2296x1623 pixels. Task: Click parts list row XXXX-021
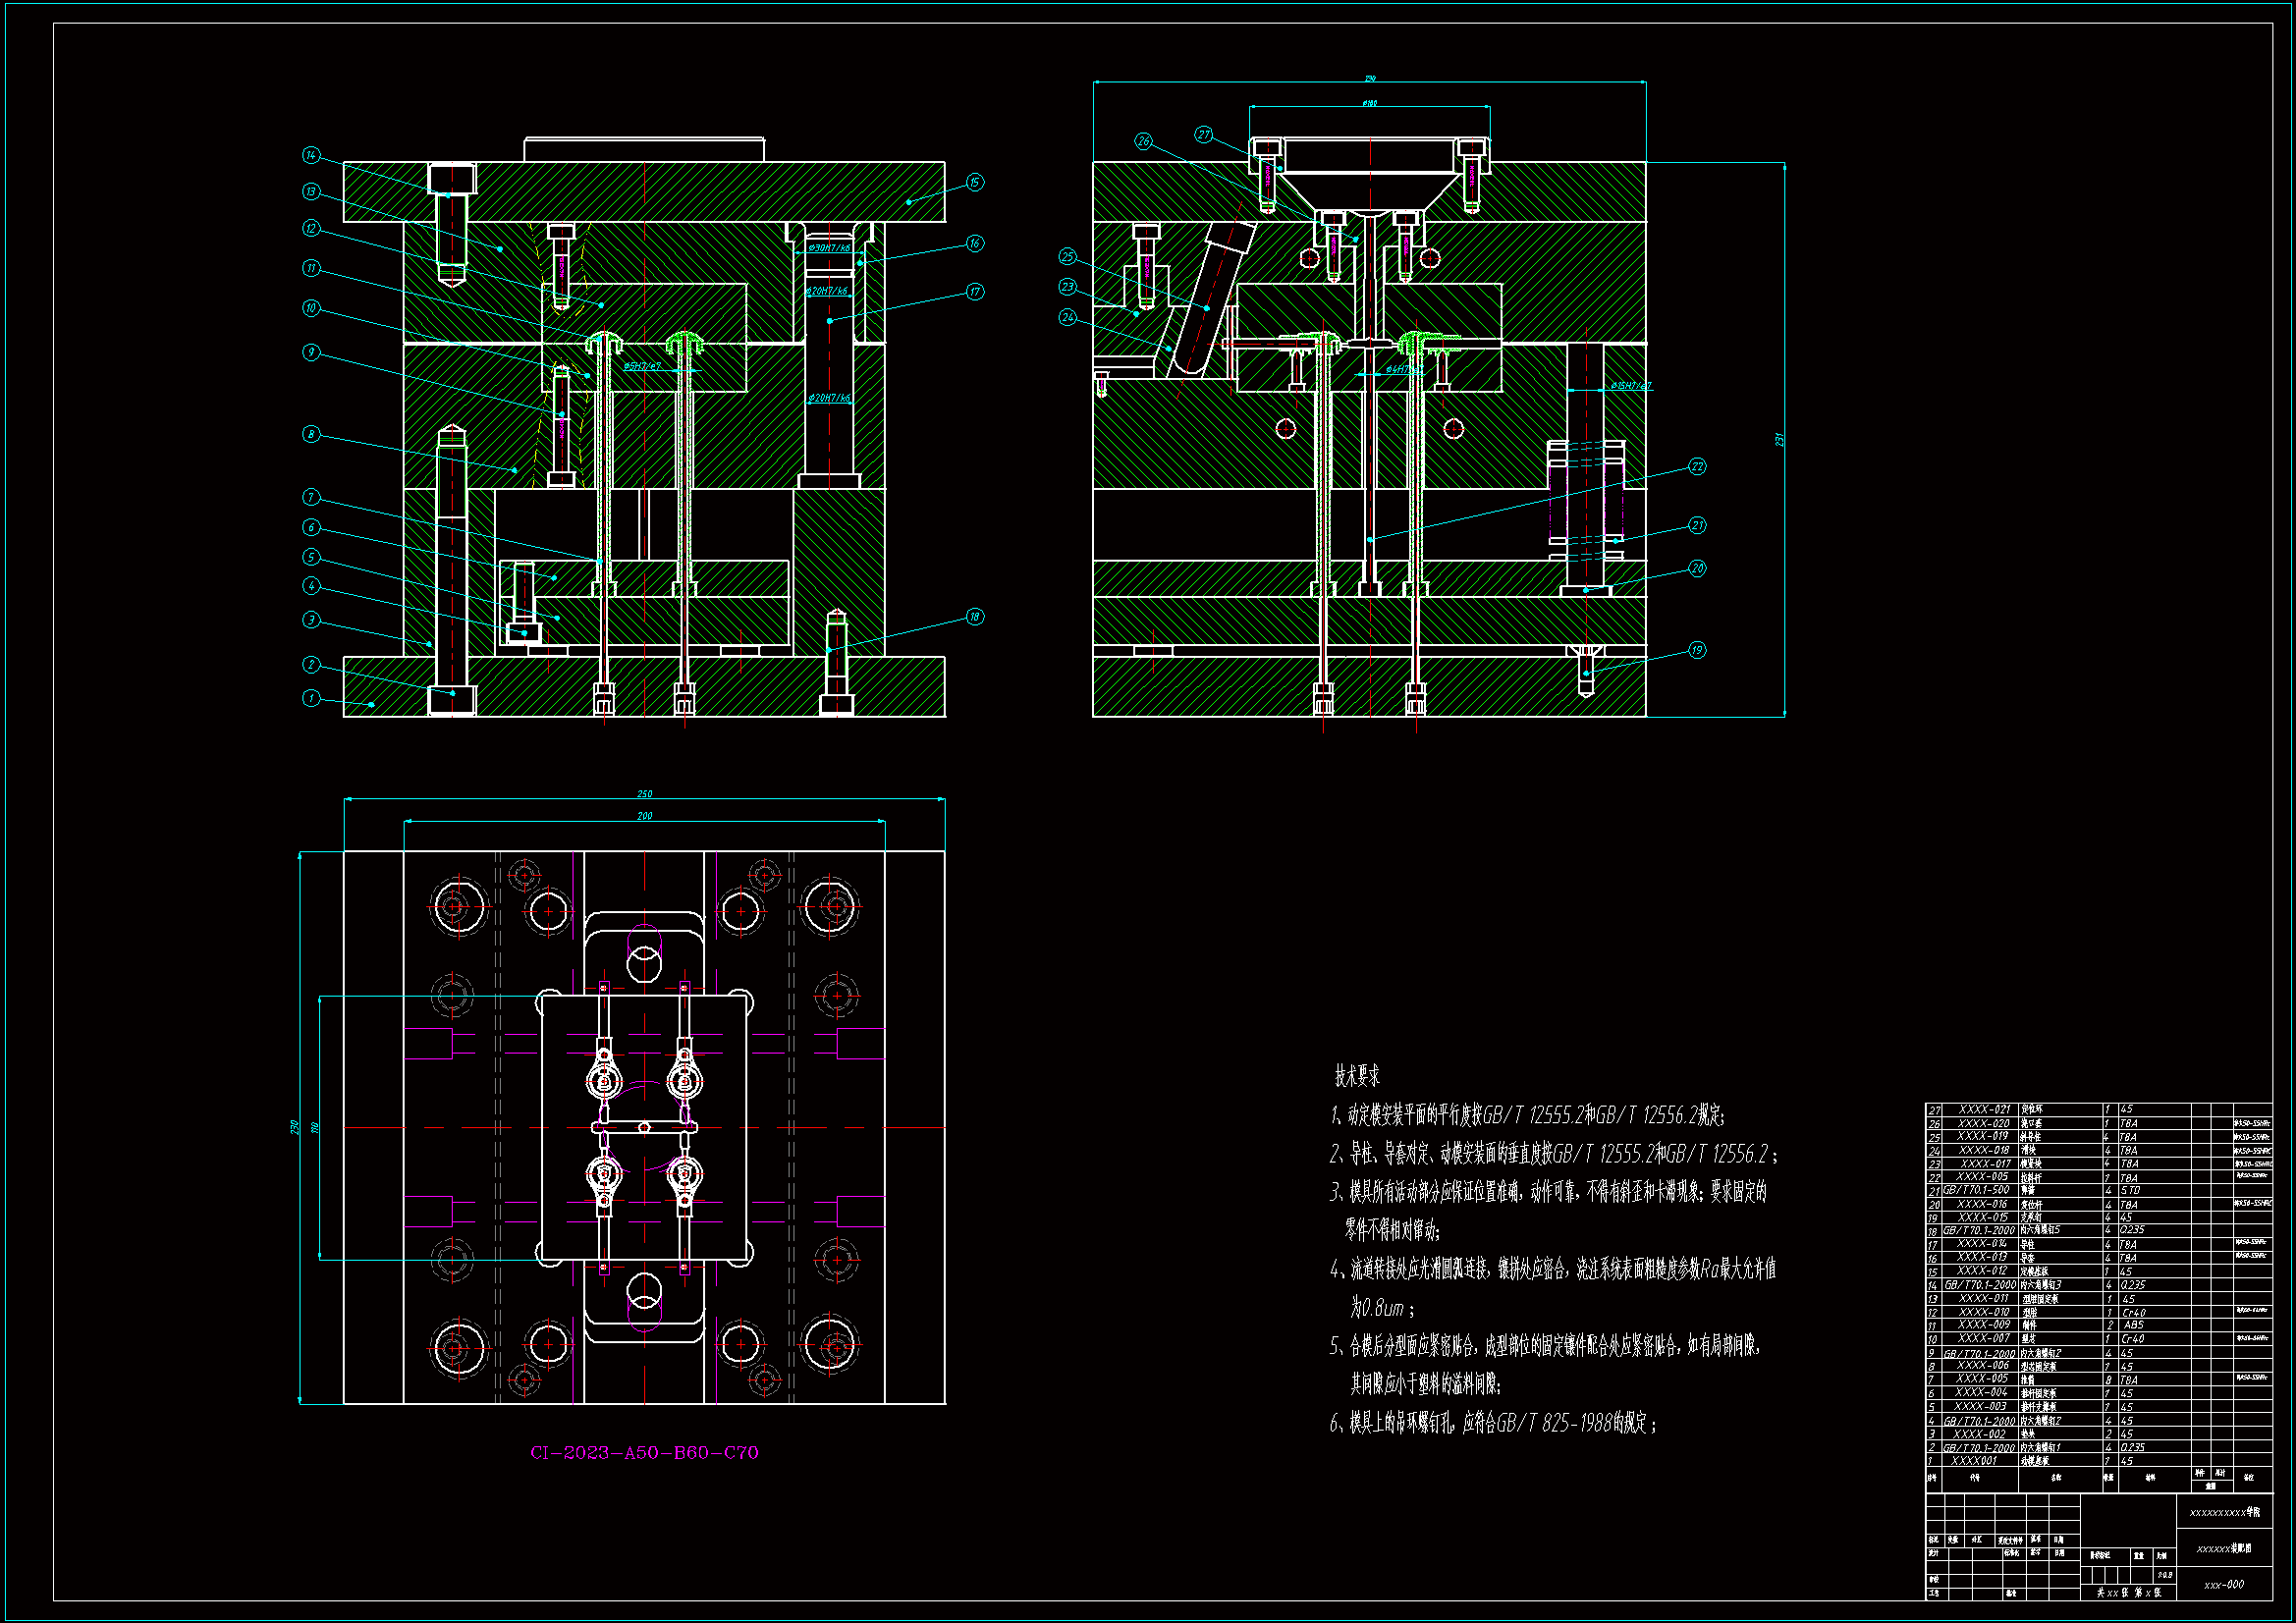tap(1984, 1109)
